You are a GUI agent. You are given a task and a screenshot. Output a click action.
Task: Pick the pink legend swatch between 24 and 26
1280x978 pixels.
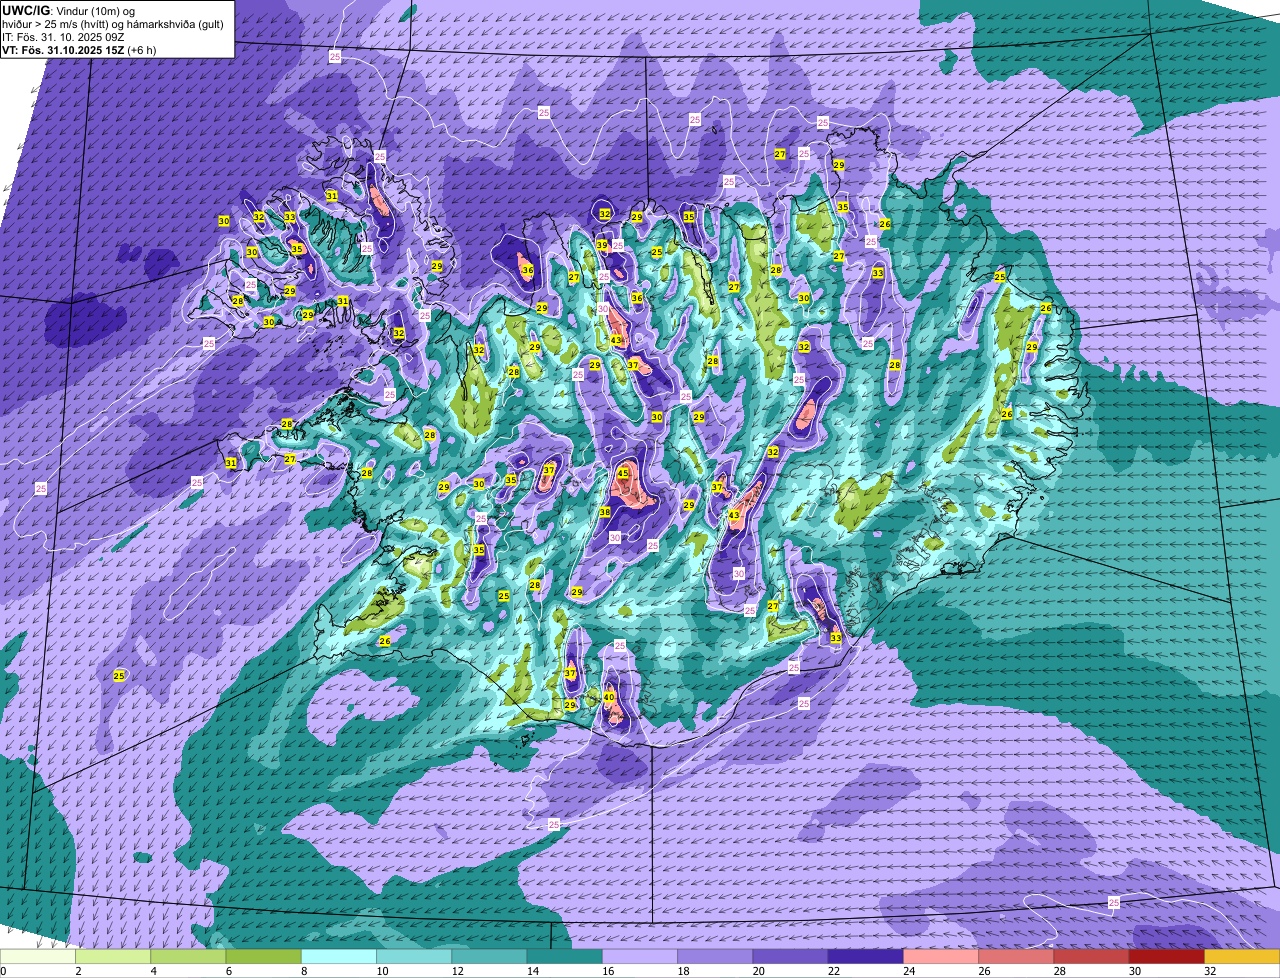tap(941, 956)
